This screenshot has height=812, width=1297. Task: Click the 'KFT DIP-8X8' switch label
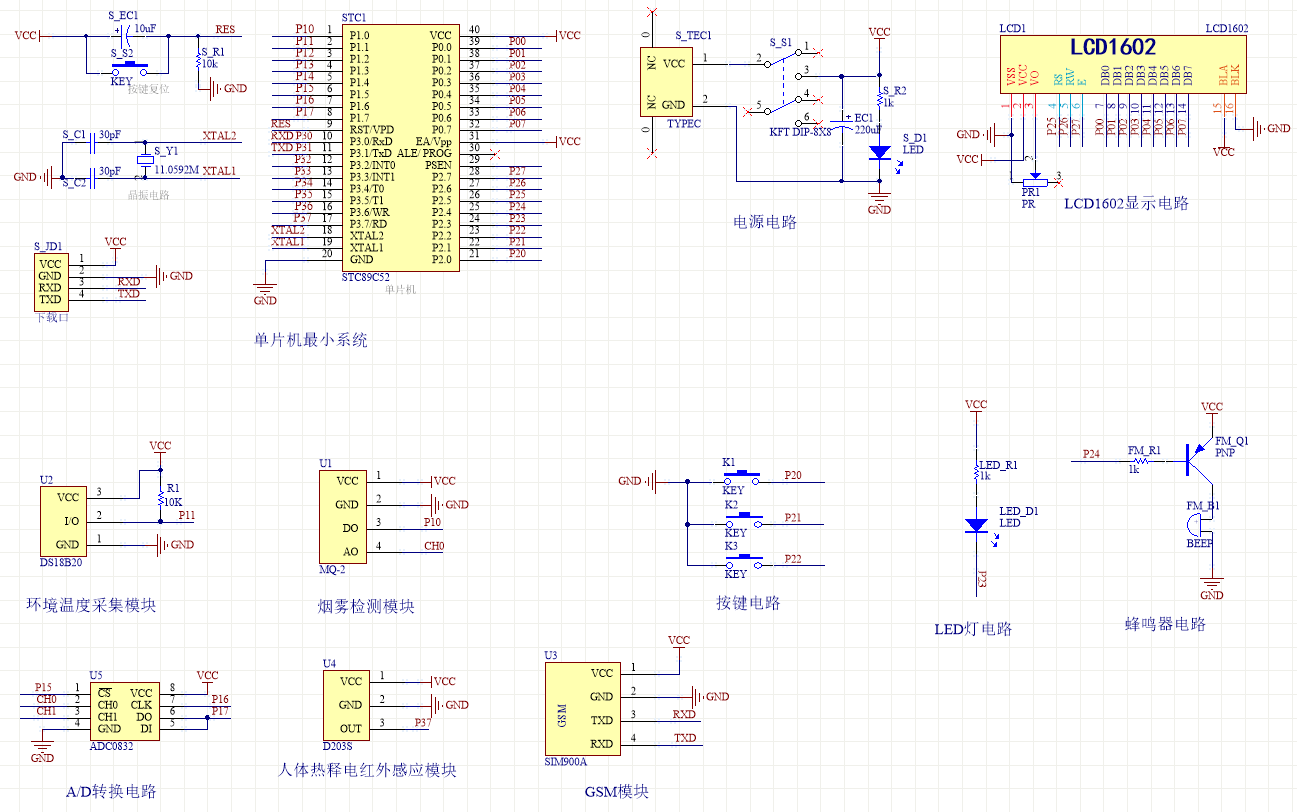coord(800,131)
